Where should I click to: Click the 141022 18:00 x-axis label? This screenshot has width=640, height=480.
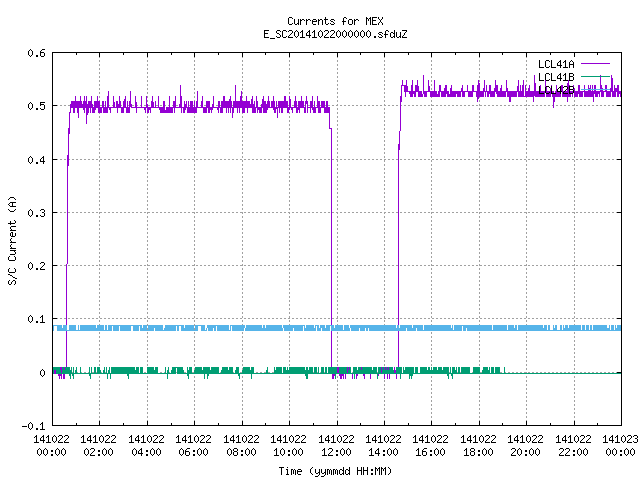(478, 446)
